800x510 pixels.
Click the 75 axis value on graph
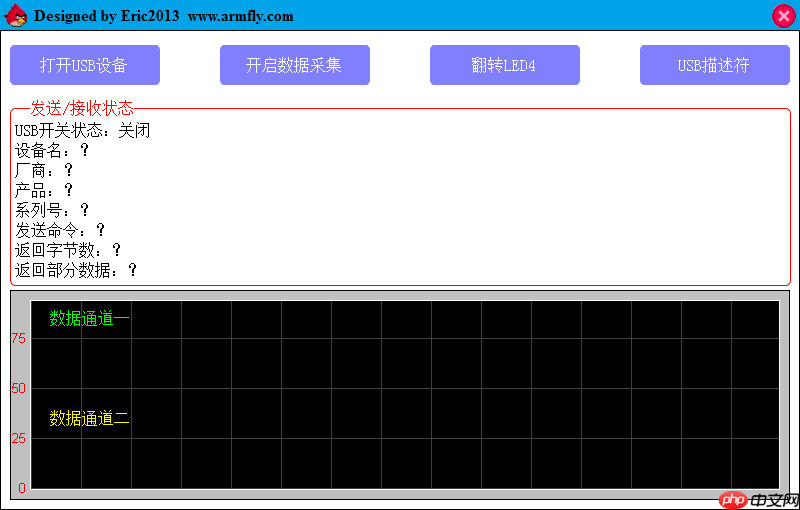(x=19, y=338)
